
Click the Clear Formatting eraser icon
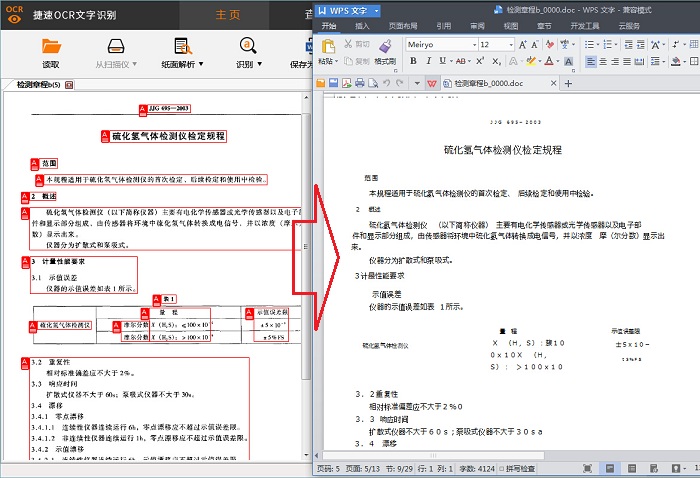click(x=550, y=45)
